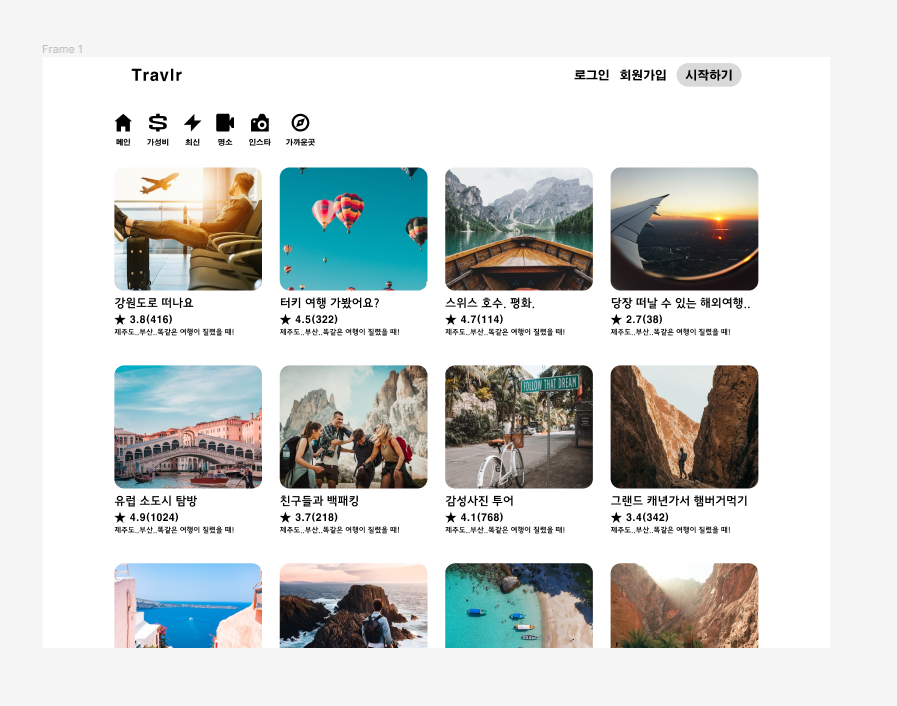Viewport: 897px width, 706px height.
Task: Click the Travlr logo
Action: [x=157, y=75]
